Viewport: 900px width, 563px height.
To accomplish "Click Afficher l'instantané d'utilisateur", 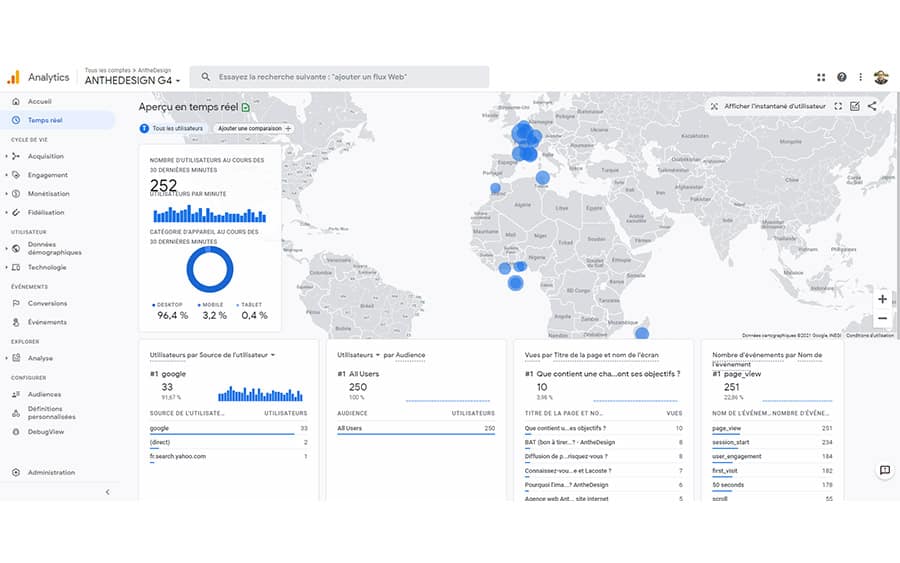I will (769, 106).
